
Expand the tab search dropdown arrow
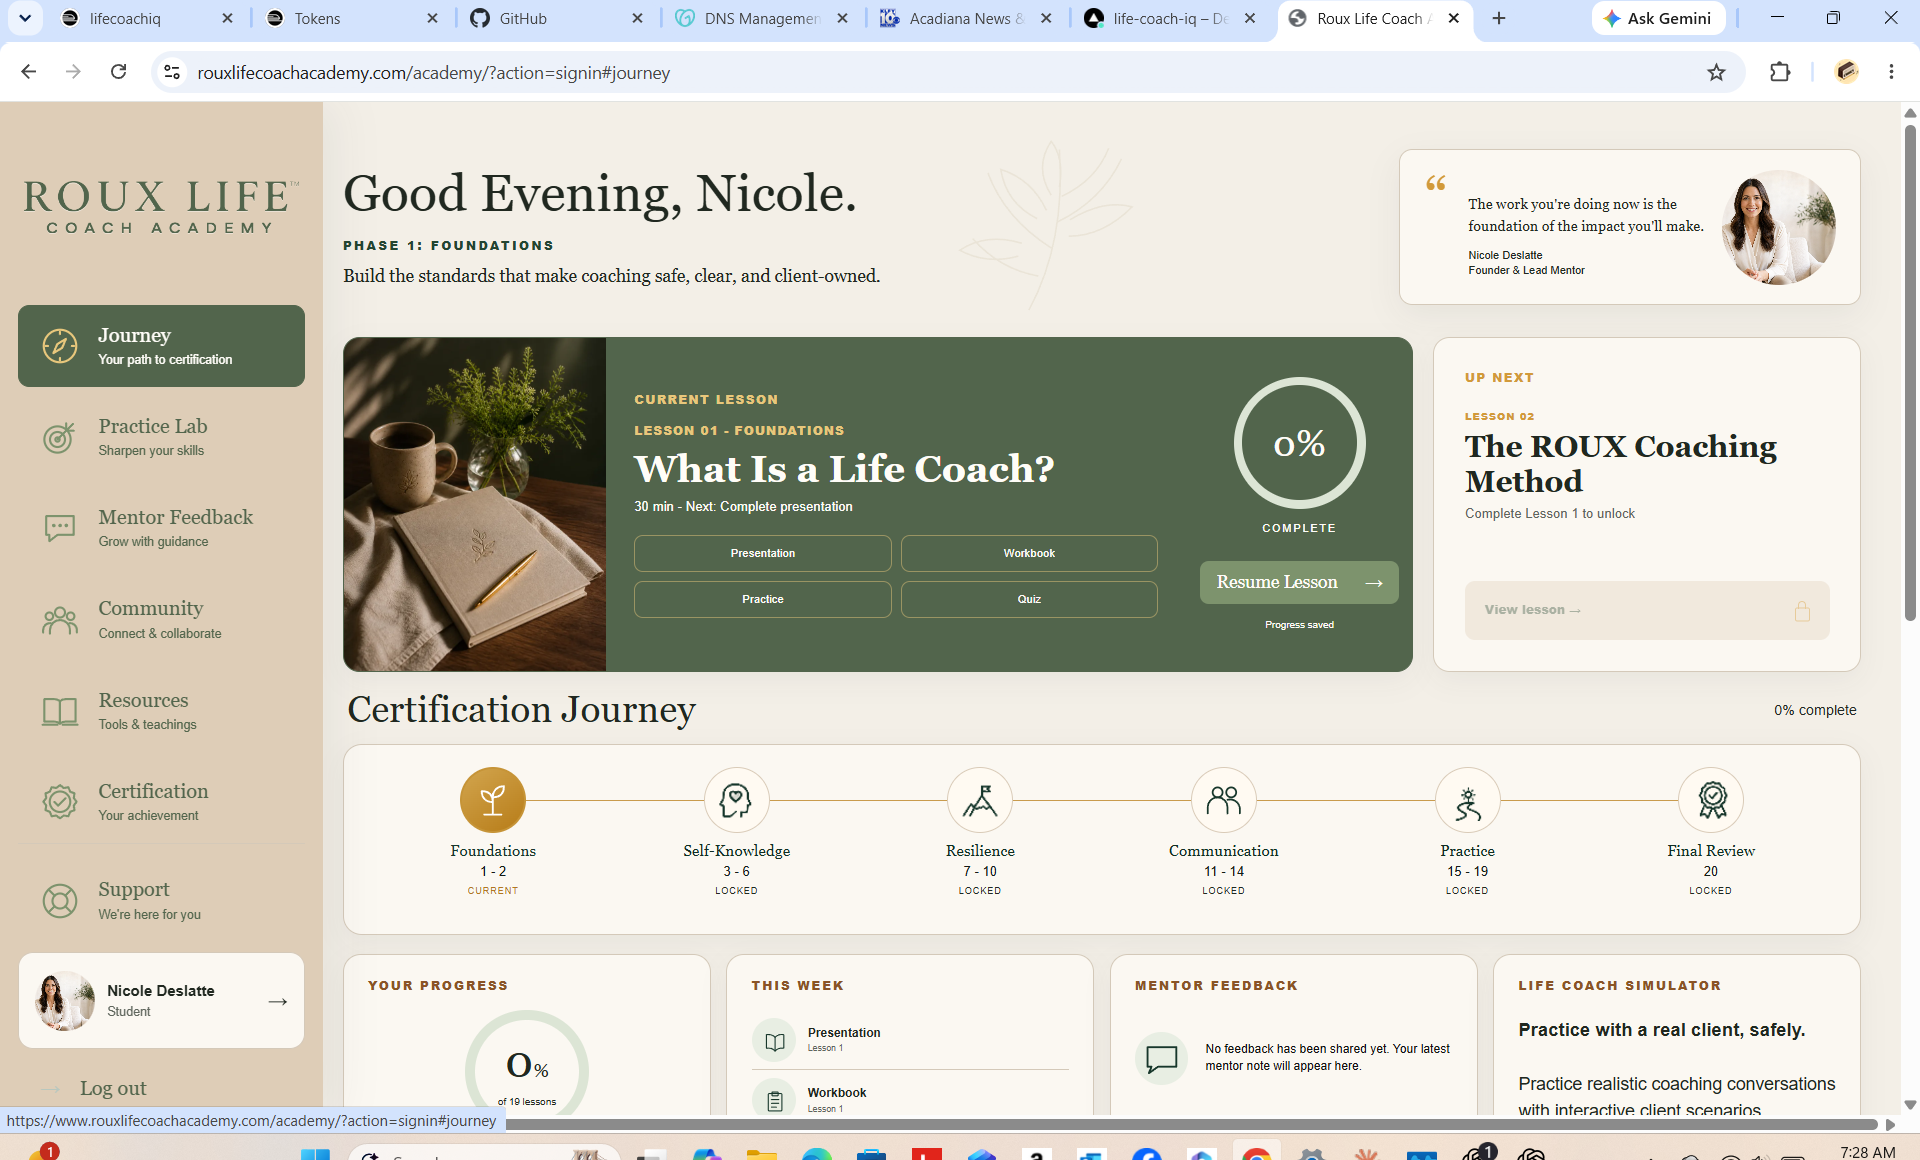tap(24, 18)
